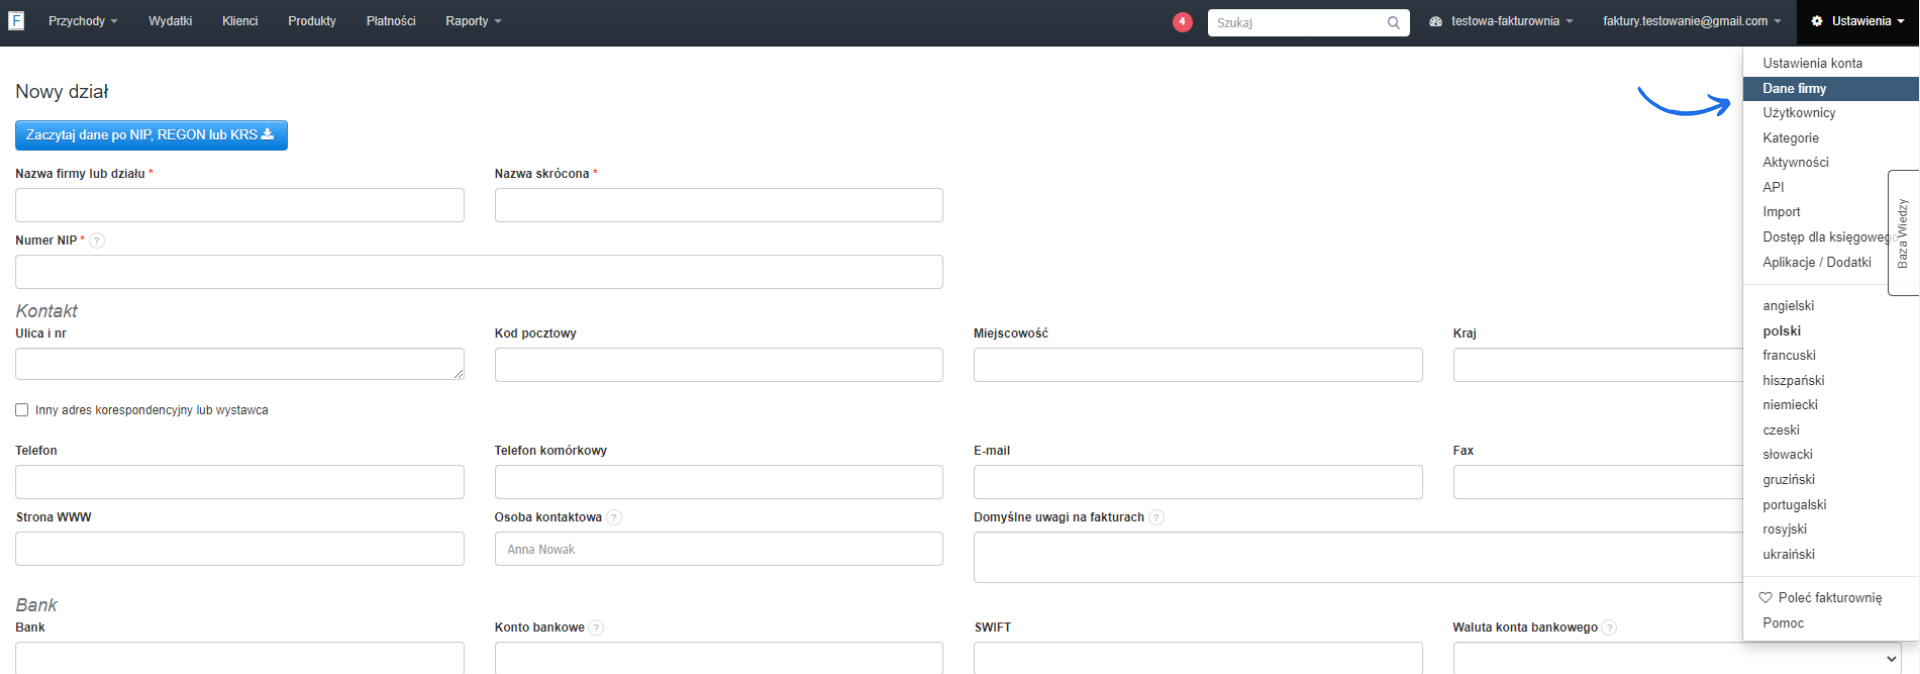The width and height of the screenshot is (1920, 674).
Task: Switch language to hiszpański
Action: [x=1793, y=380]
